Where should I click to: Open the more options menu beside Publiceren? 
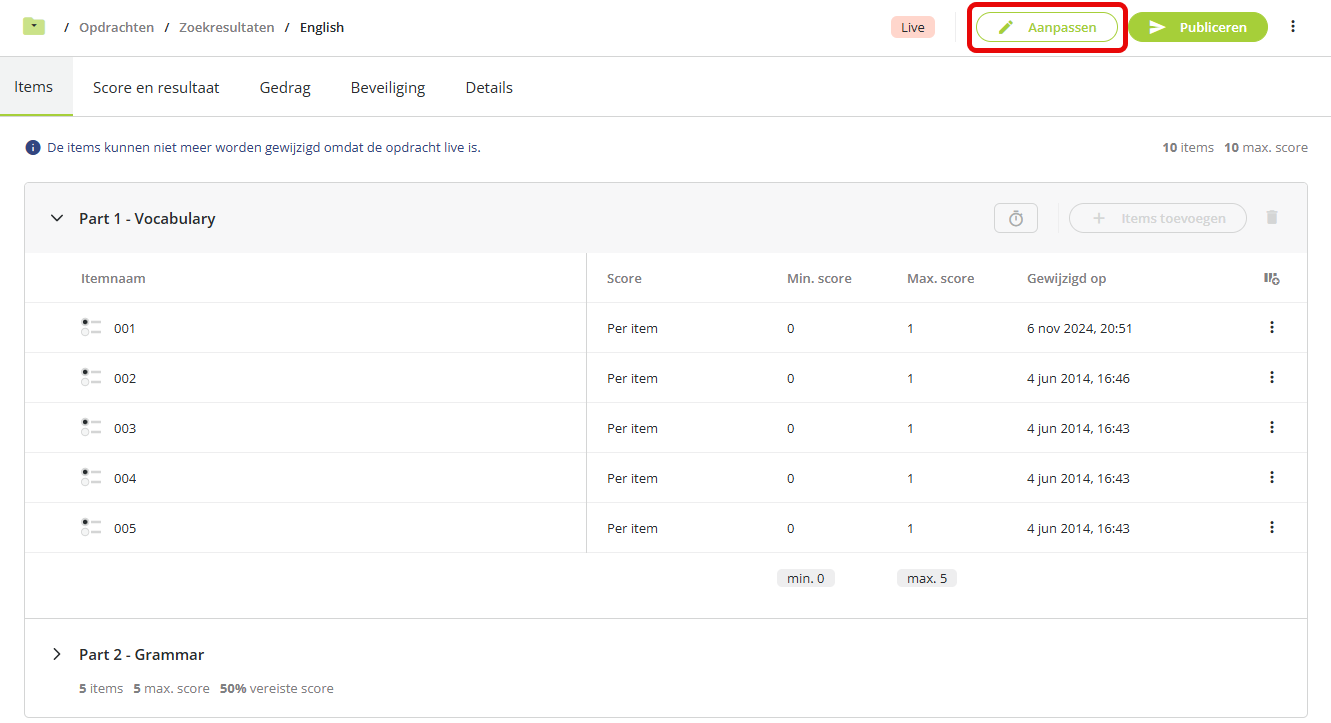1293,27
